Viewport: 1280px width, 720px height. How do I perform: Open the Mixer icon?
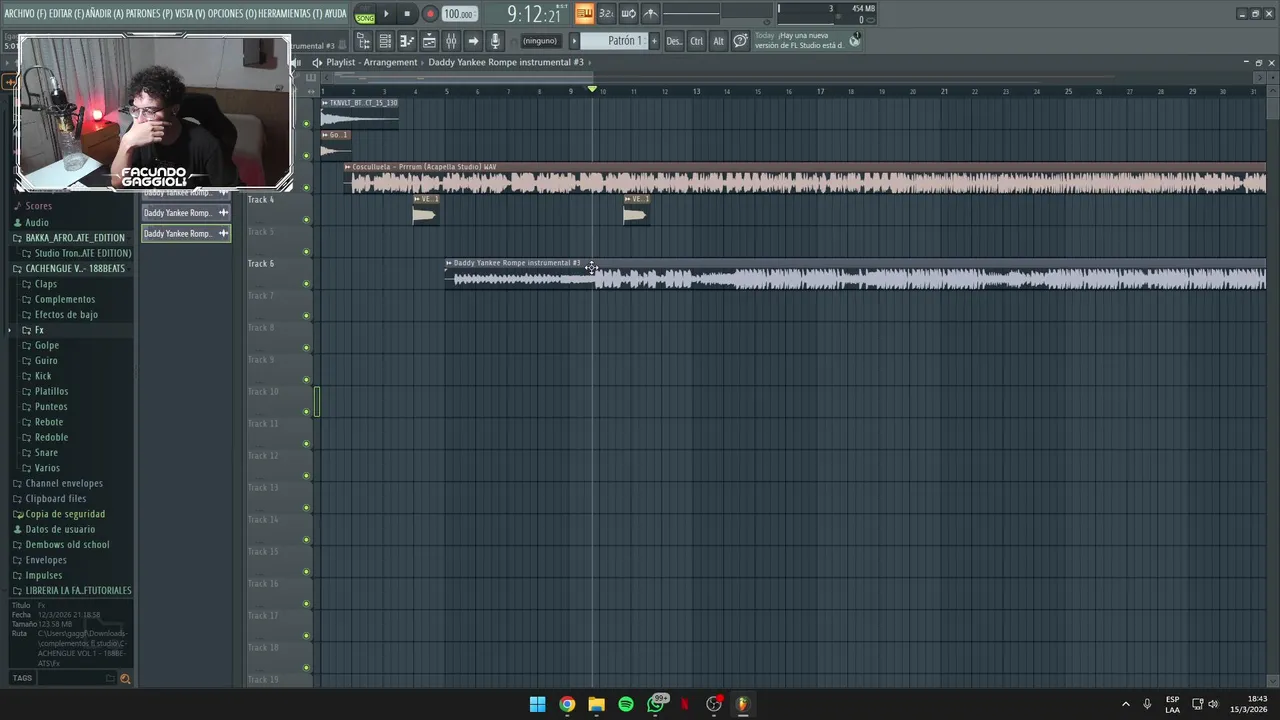451,41
